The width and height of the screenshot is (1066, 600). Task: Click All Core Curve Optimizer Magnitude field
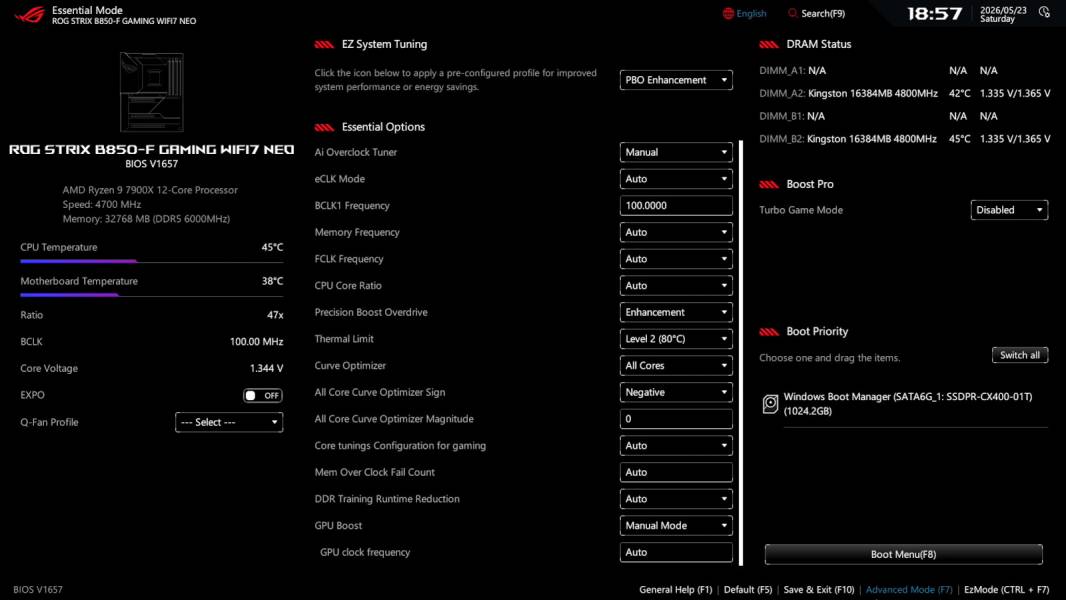(676, 419)
